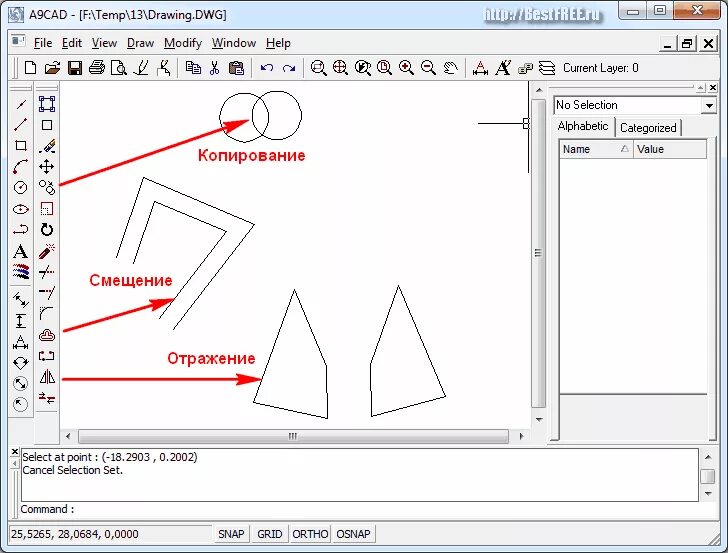Viewport: 728px width, 553px height.
Task: Open the No Selection dropdown
Action: point(709,105)
